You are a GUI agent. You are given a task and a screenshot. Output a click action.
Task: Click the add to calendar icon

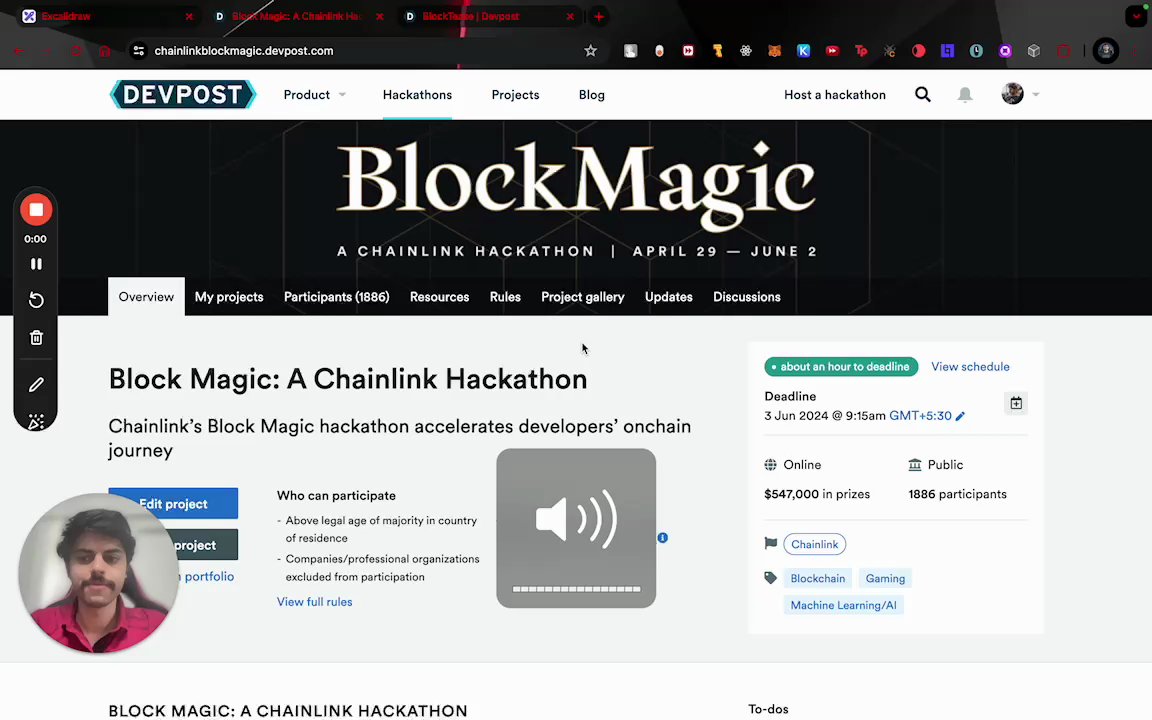[x=1016, y=403]
